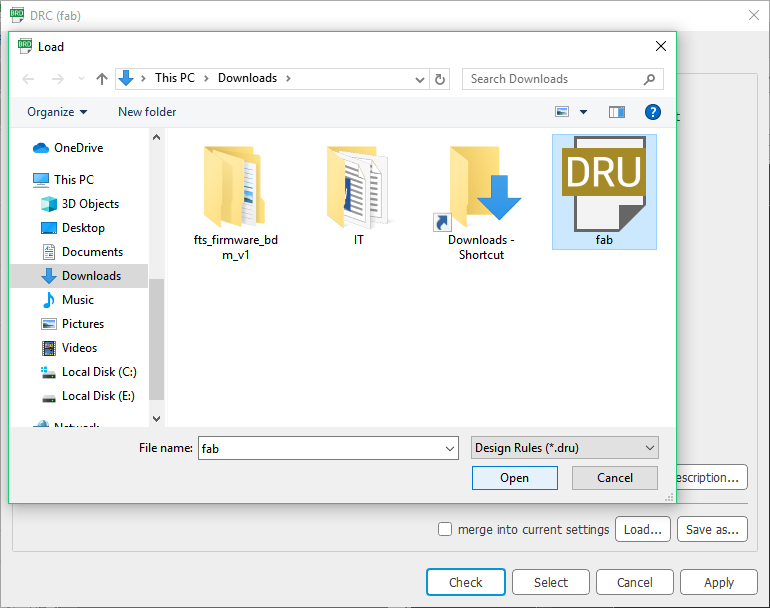This screenshot has height=608, width=770.
Task: Click the search magnifier icon
Action: pyautogui.click(x=649, y=79)
